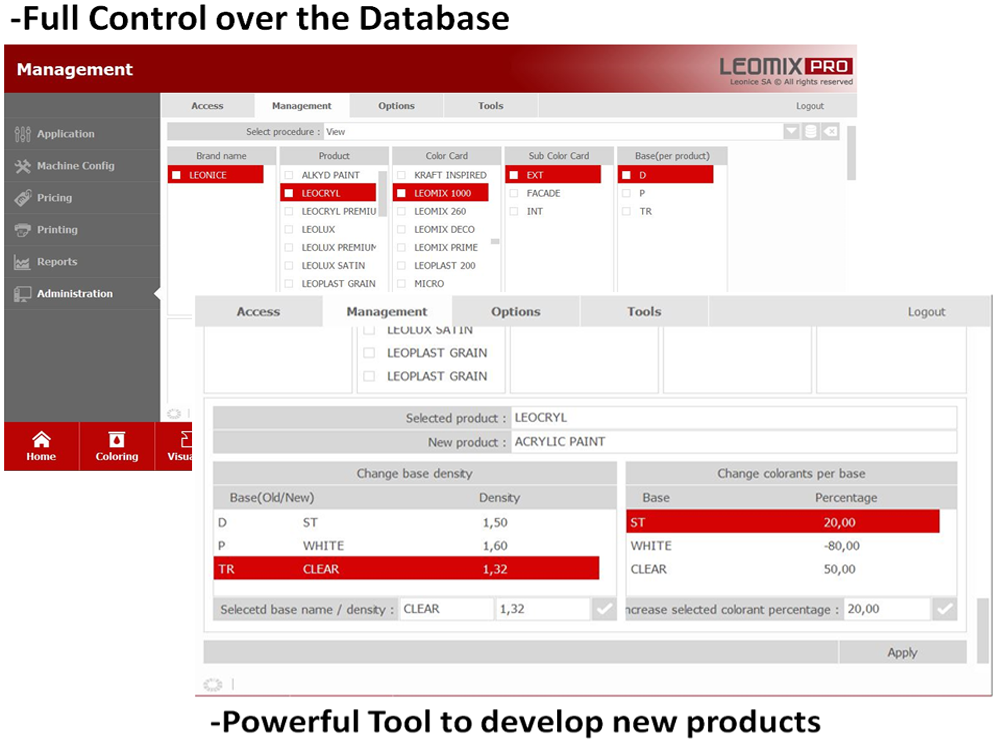
Task: Tick the FACADE sub color card checkbox
Action: (x=515, y=193)
